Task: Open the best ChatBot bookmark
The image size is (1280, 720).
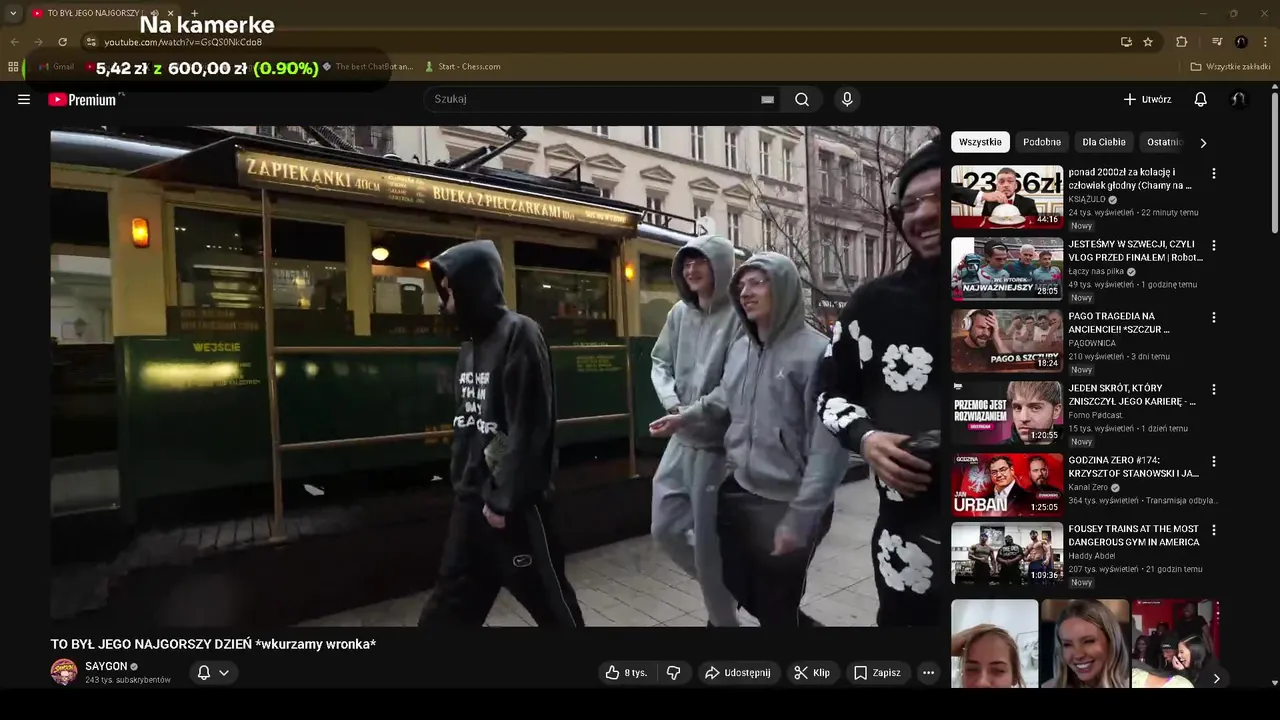Action: 367,67
